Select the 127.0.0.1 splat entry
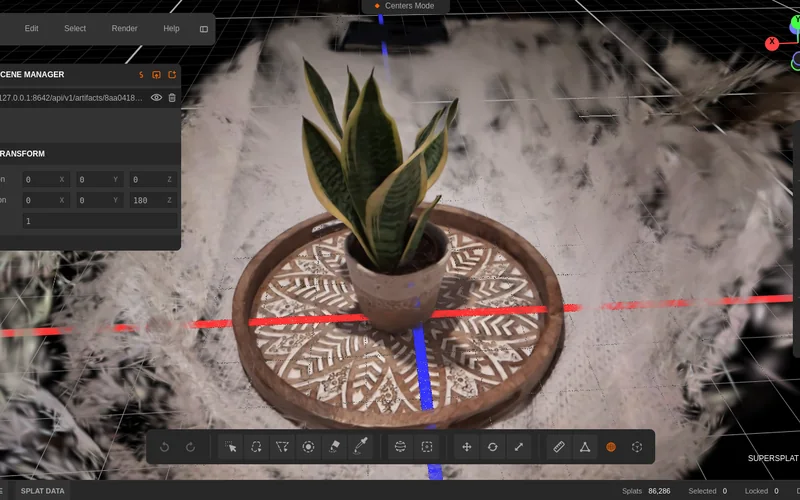This screenshot has width=800, height=500. coord(71,97)
